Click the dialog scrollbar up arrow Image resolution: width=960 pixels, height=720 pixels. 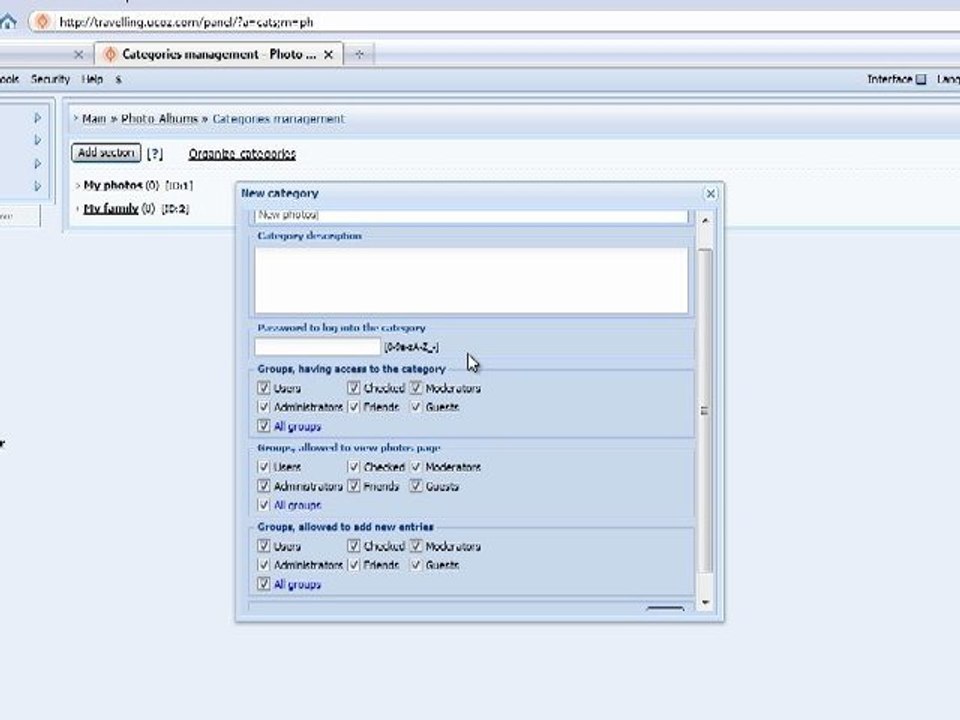point(705,220)
